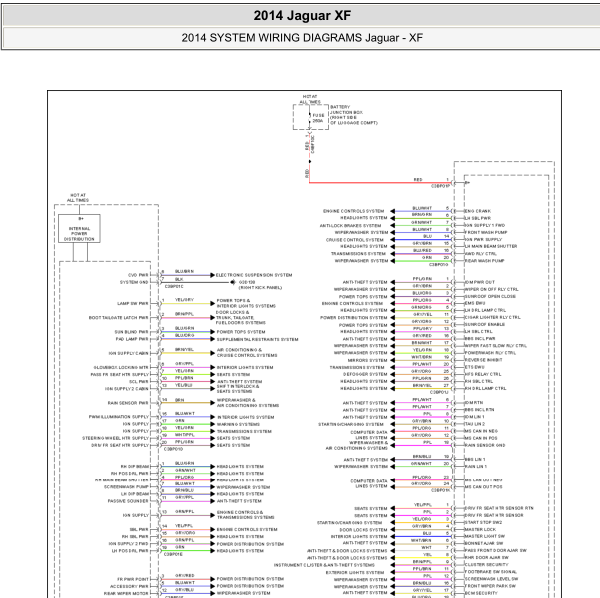This screenshot has width=600, height=598.
Task: Click the 'CIGAR LIGHTER RLY CTRL' label
Action: [x=492, y=318]
